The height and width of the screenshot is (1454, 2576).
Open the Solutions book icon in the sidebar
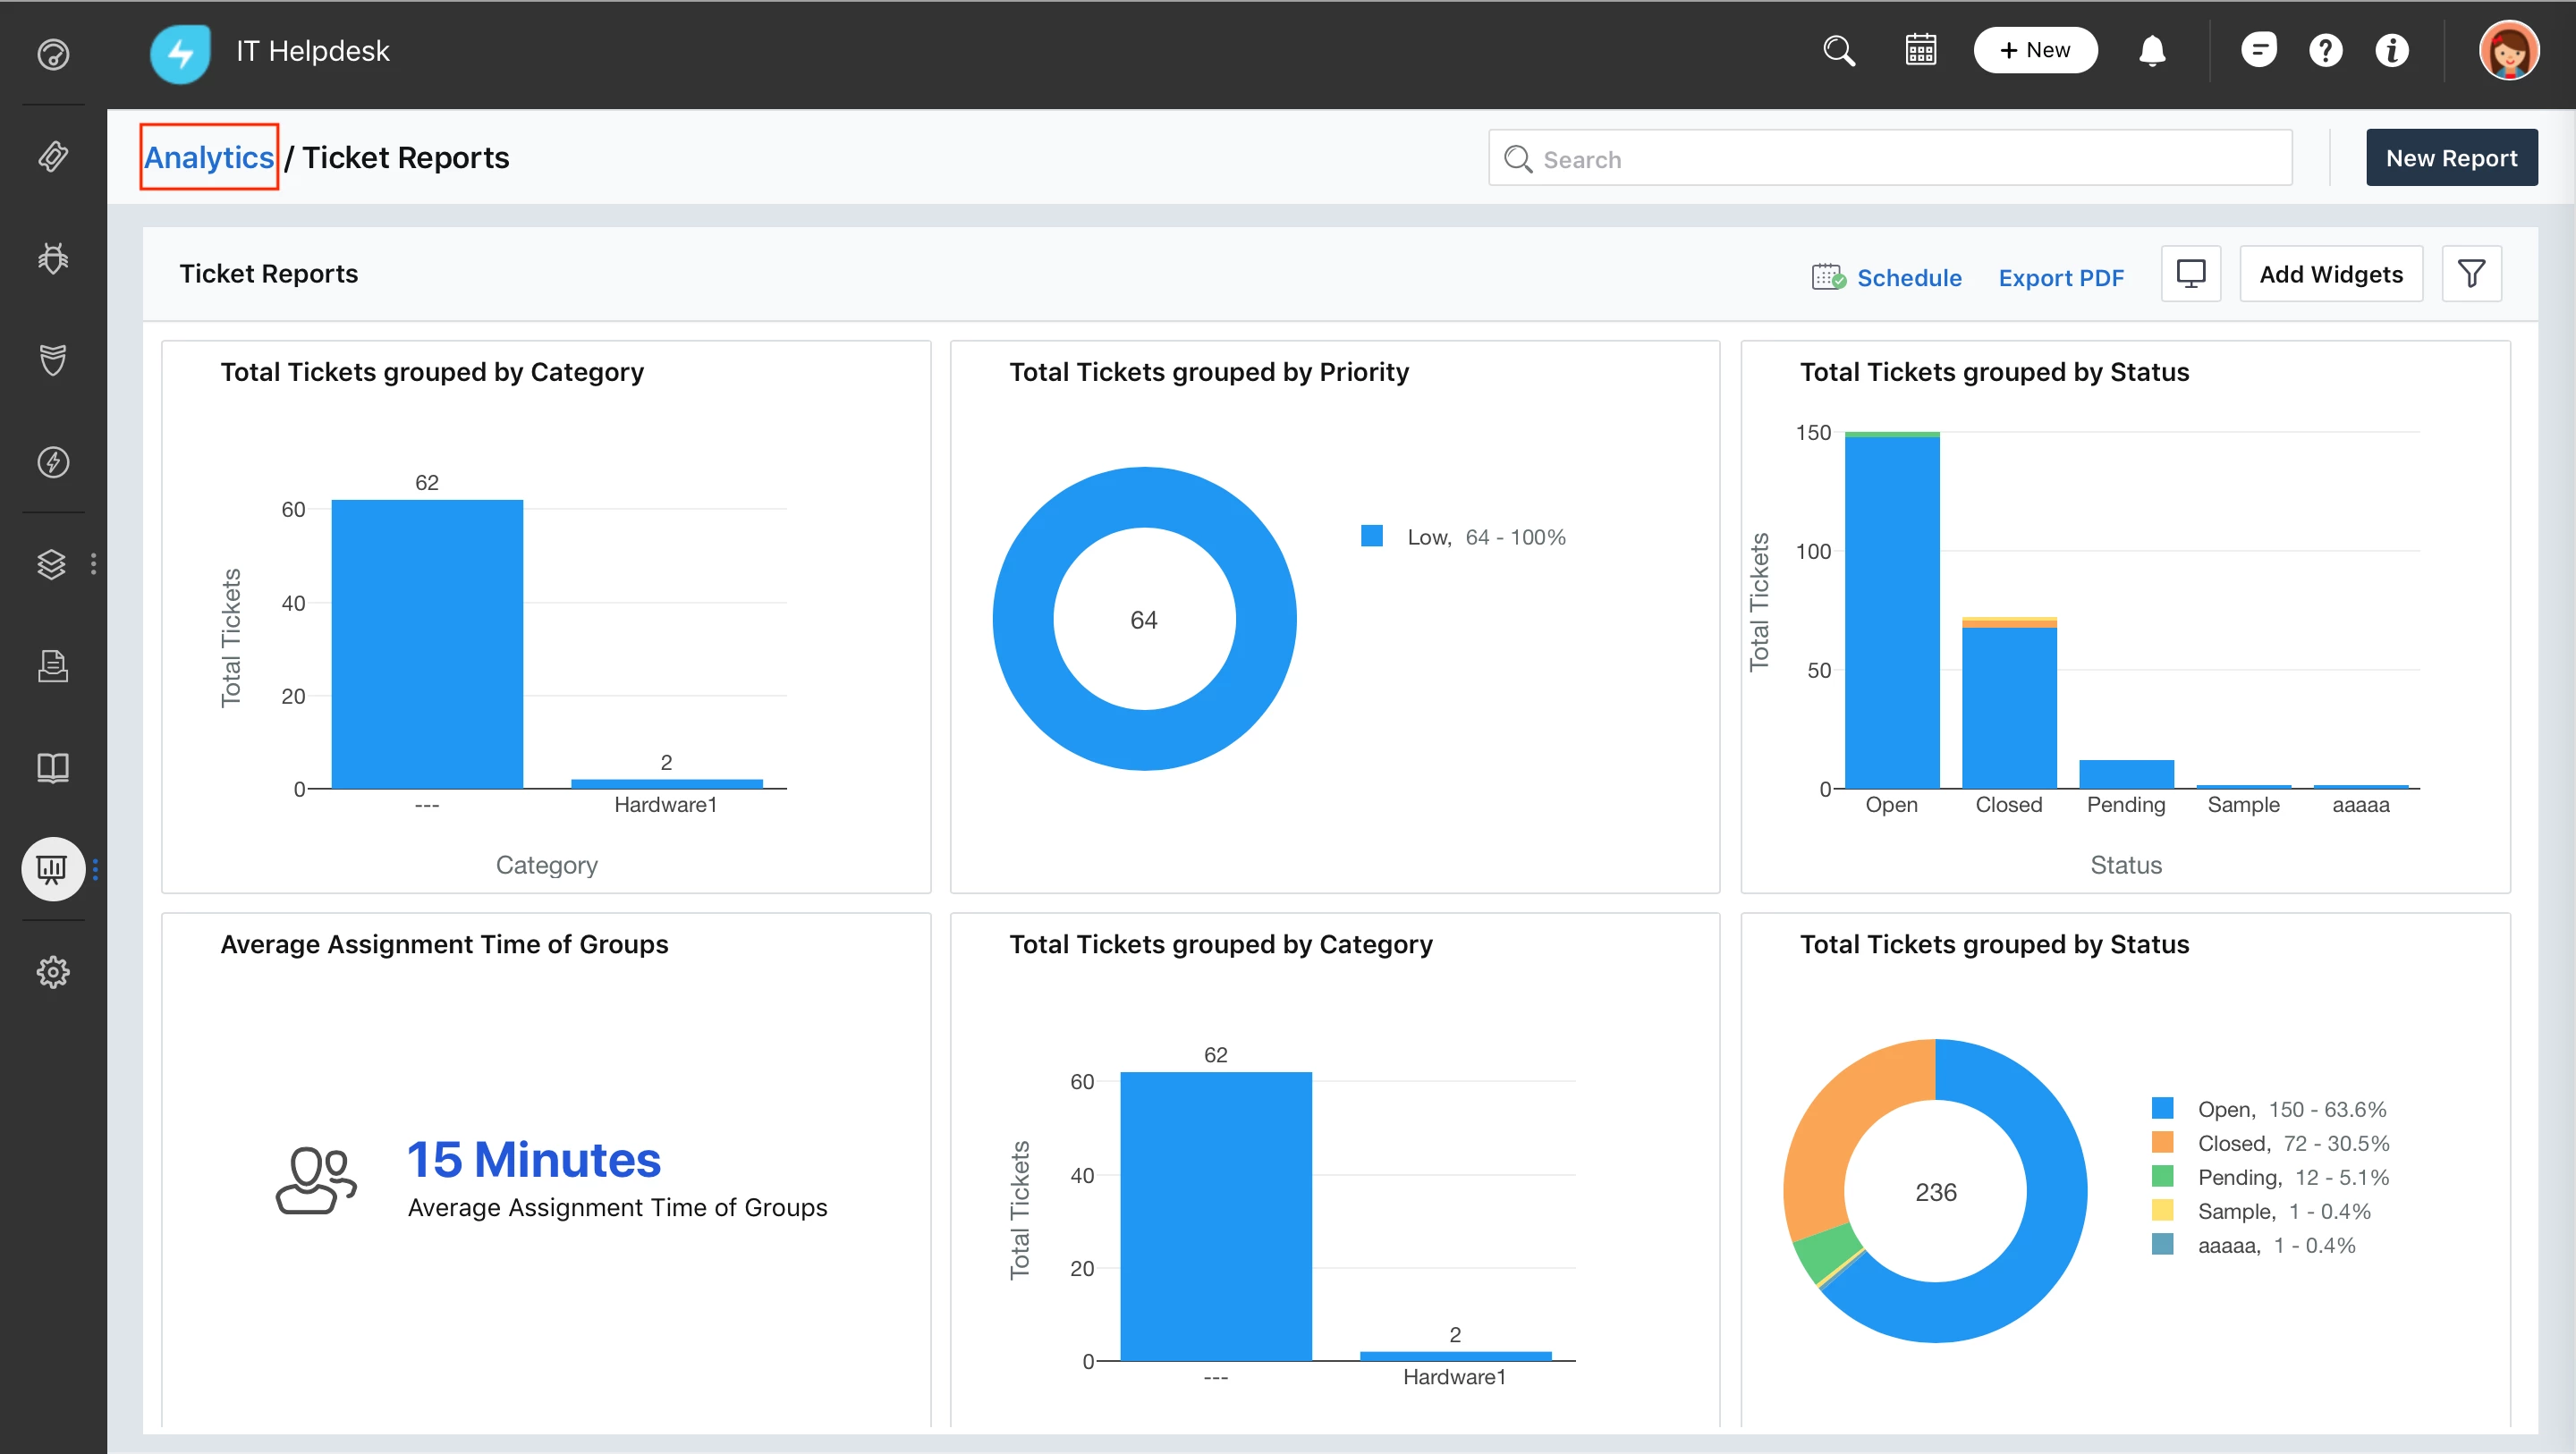53,767
